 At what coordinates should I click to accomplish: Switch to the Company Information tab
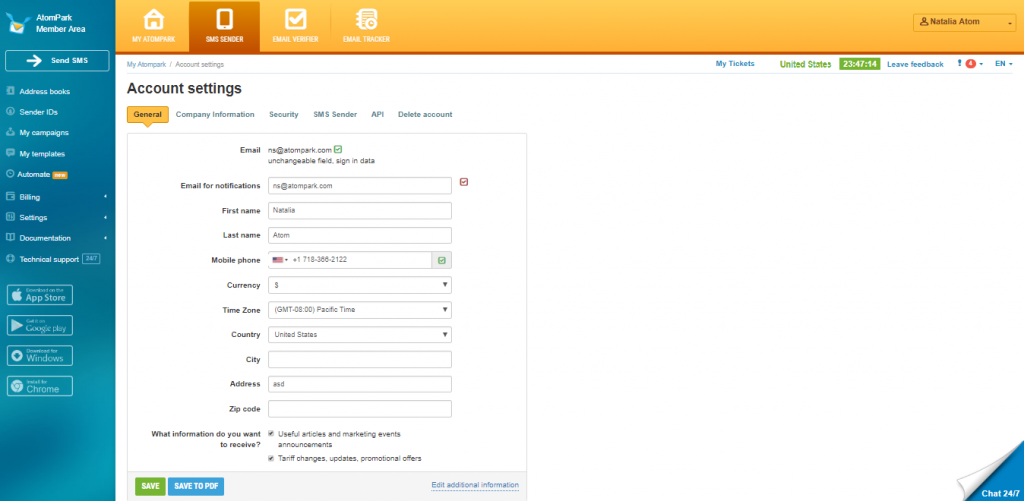pyautogui.click(x=215, y=115)
